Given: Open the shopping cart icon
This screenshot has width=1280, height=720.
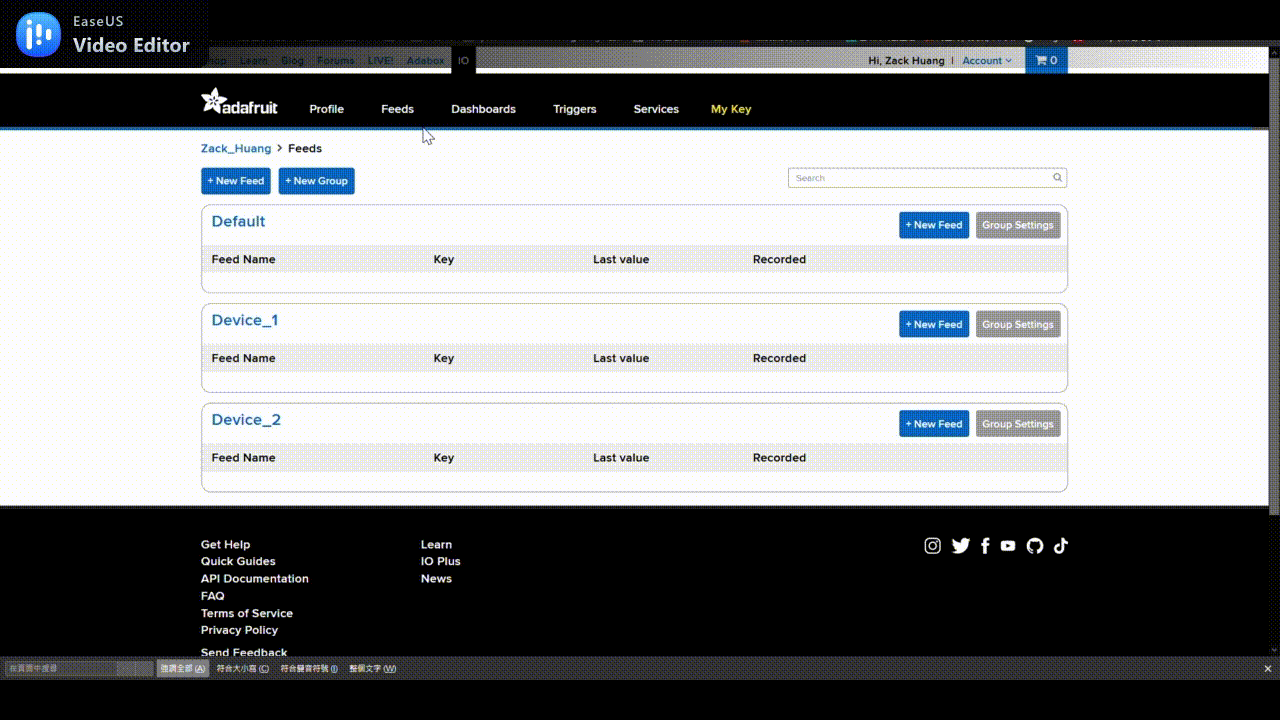Looking at the screenshot, I should [x=1046, y=60].
